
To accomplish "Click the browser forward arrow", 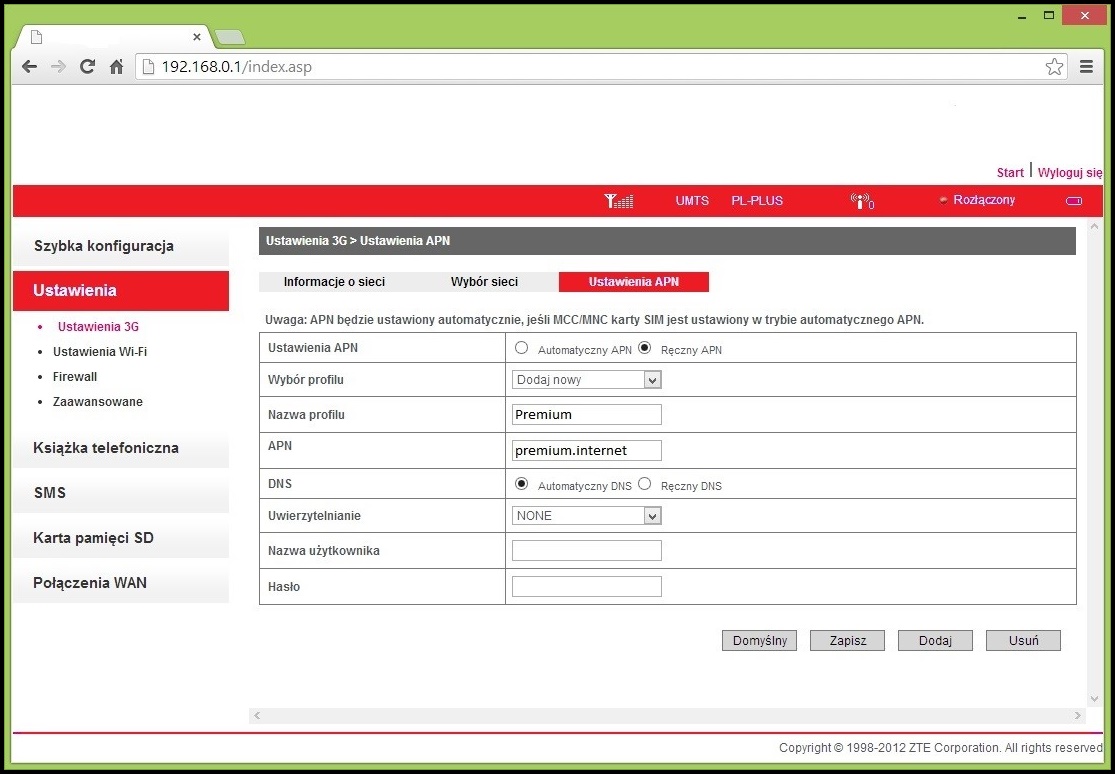I will 58,67.
